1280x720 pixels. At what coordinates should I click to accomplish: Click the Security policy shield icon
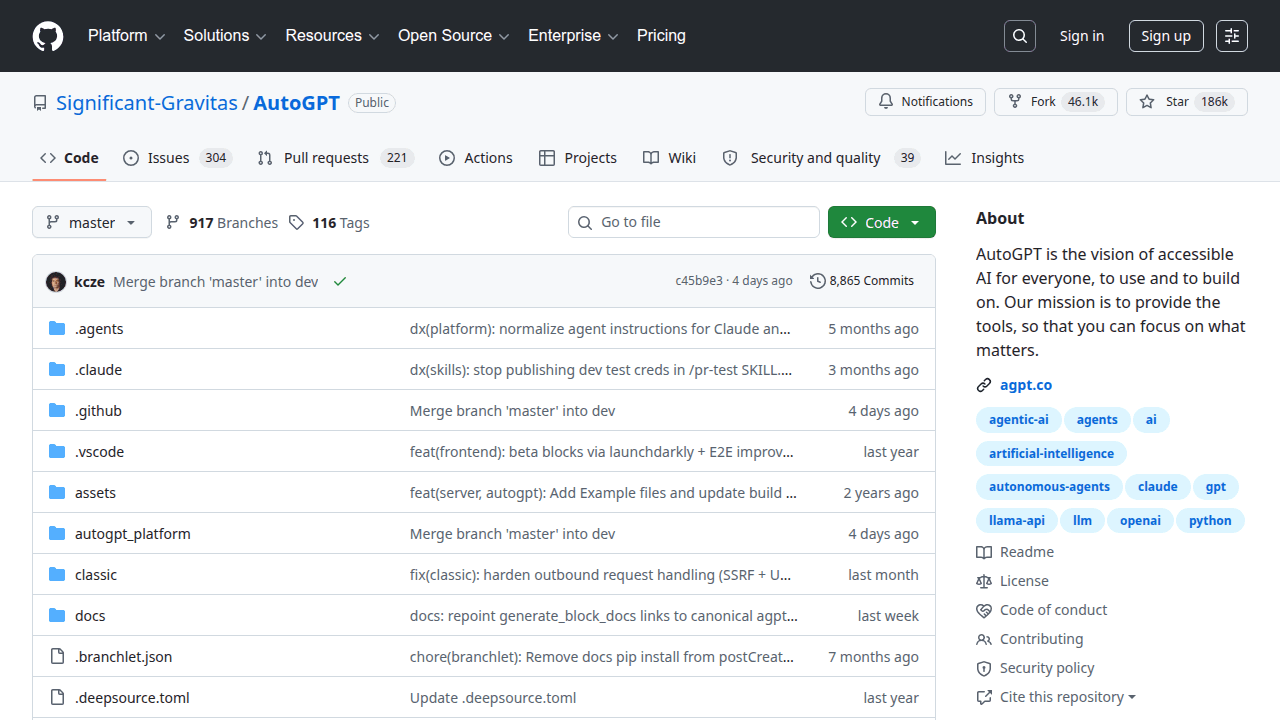[x=984, y=668]
